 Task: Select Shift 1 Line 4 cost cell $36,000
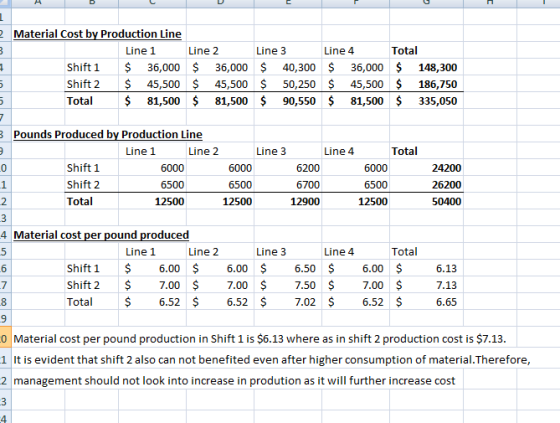click(x=355, y=68)
